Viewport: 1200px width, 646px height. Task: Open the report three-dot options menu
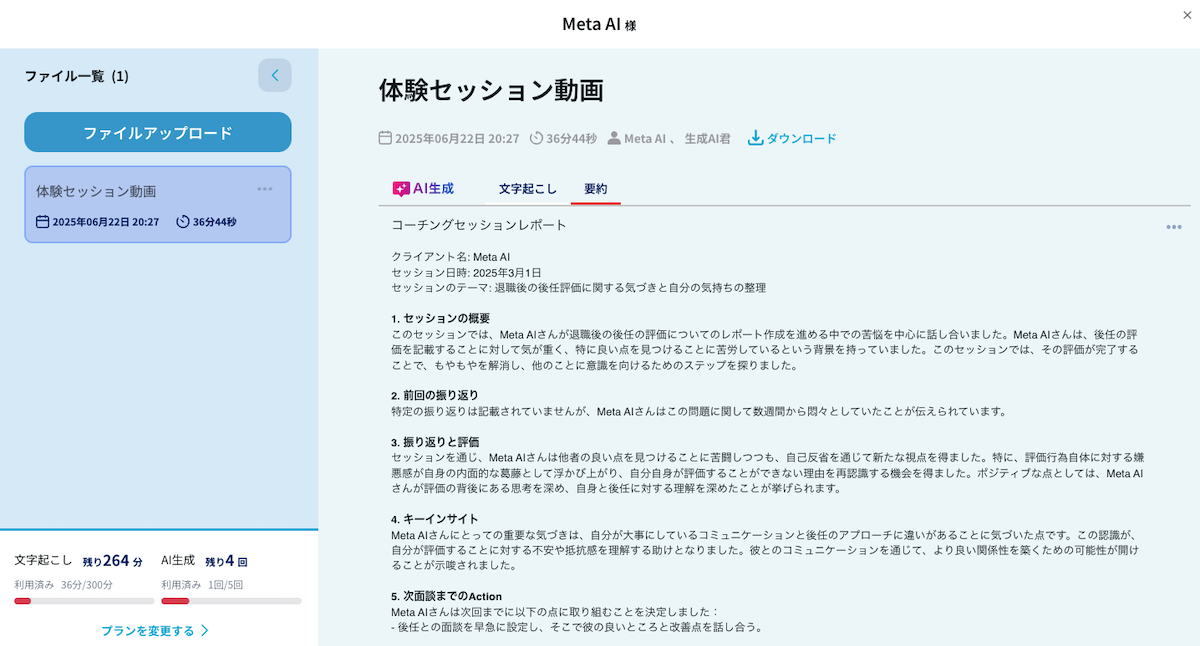(1174, 227)
